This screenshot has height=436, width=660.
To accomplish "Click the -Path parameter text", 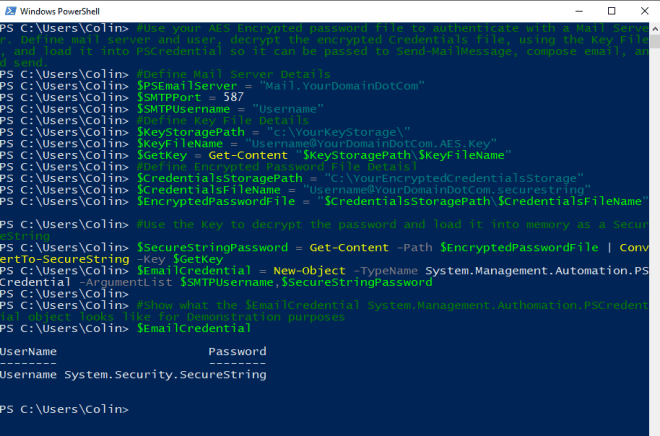I will point(415,247).
